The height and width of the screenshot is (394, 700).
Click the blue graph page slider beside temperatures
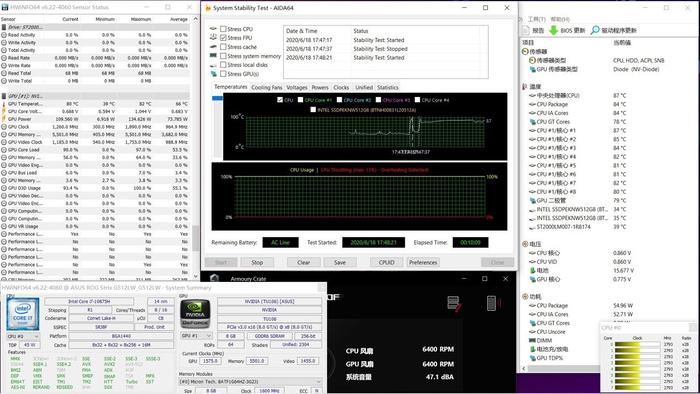click(217, 98)
